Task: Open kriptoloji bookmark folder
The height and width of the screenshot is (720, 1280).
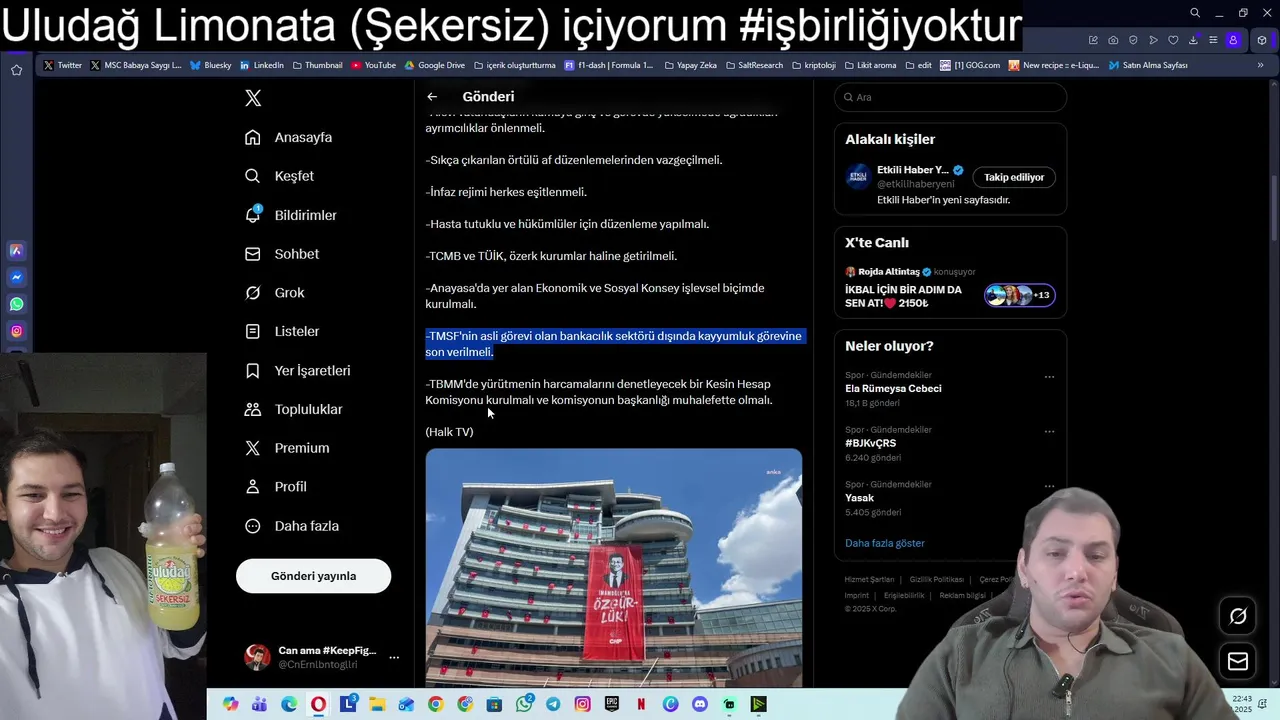Action: tap(813, 65)
